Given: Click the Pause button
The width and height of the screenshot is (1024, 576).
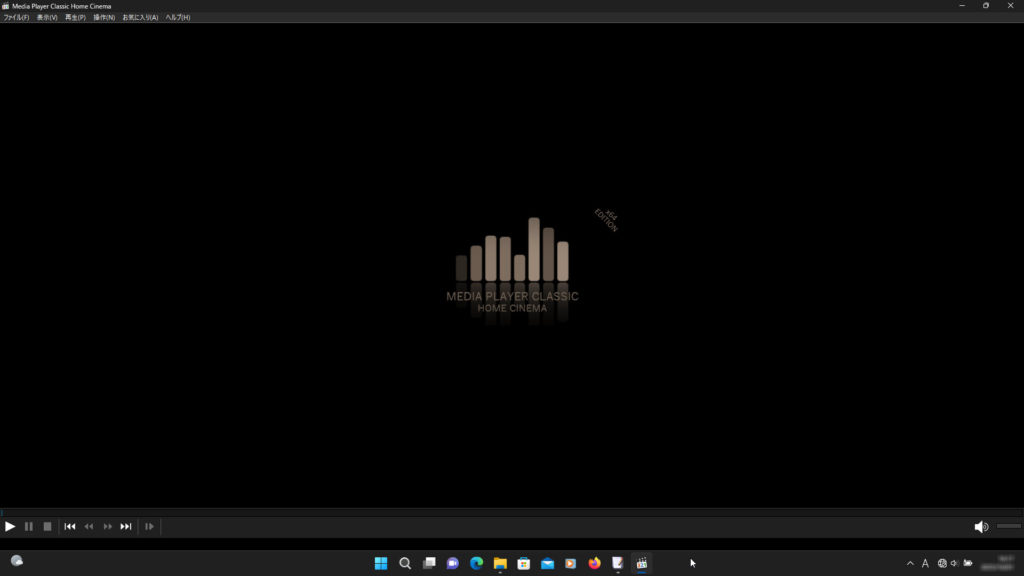Looking at the screenshot, I should coord(29,526).
